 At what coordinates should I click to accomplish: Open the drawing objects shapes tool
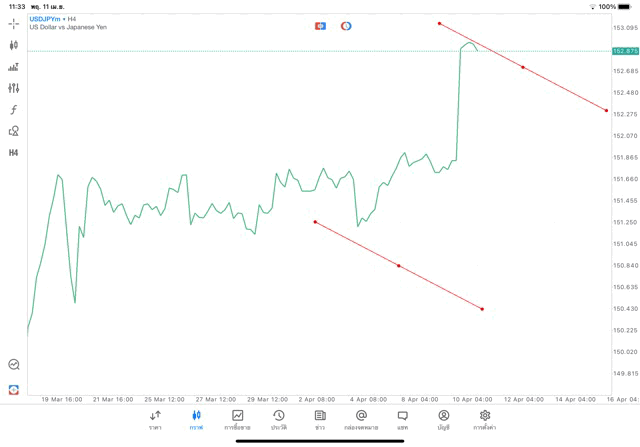[14, 131]
